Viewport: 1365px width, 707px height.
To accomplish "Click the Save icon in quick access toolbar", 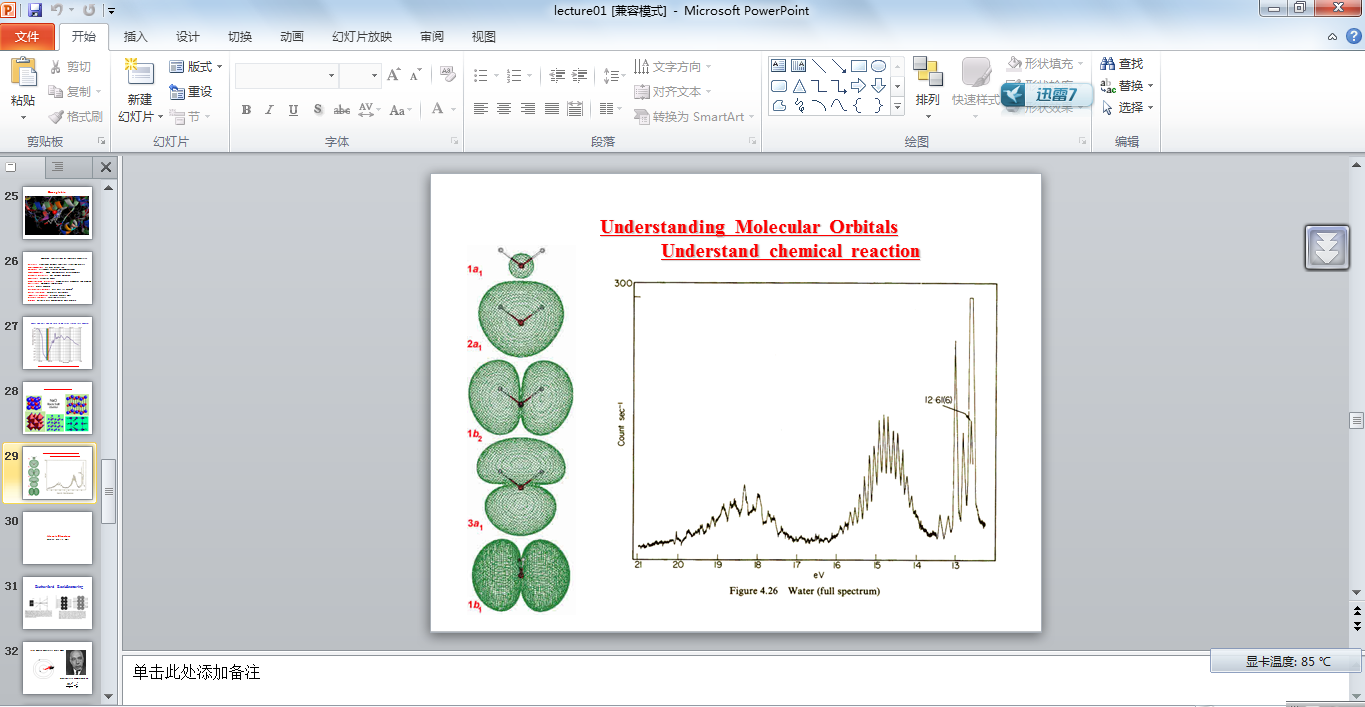I will coord(35,11).
